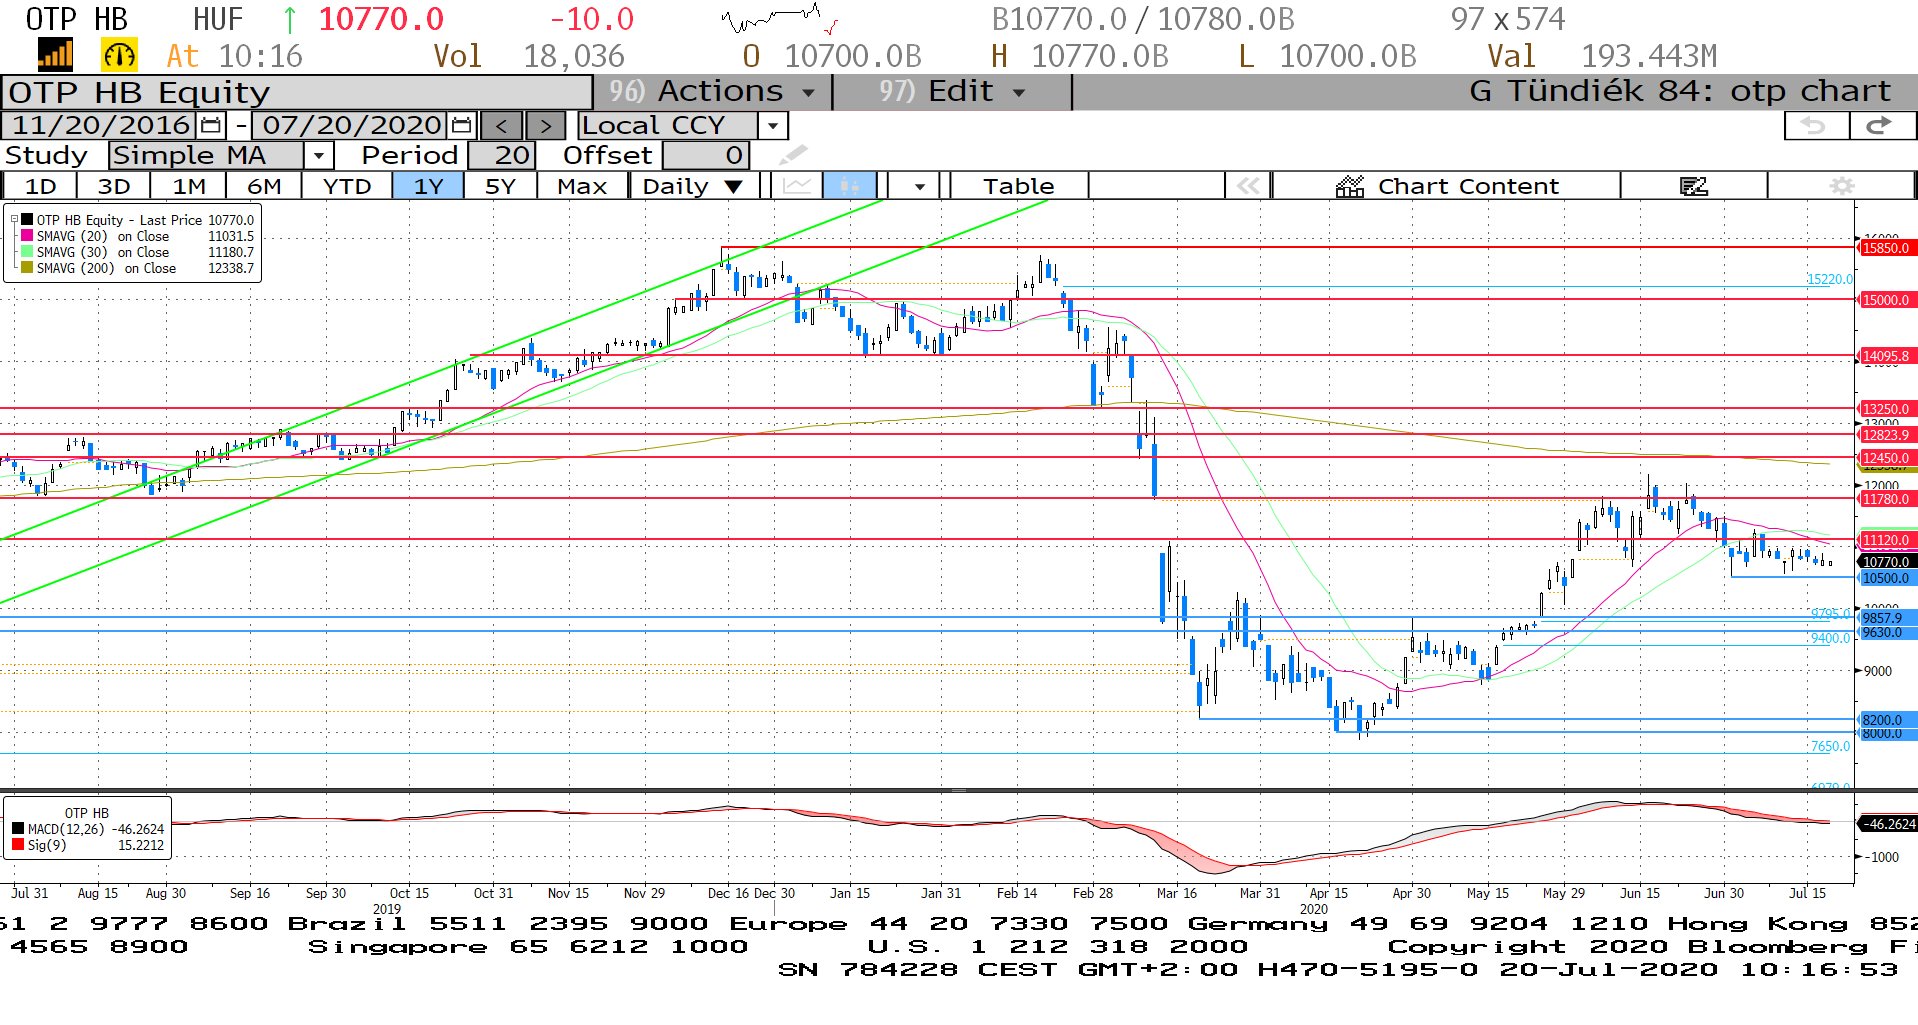Open the chart annotation edit icon
The height and width of the screenshot is (1025, 1918).
[x=1693, y=186]
